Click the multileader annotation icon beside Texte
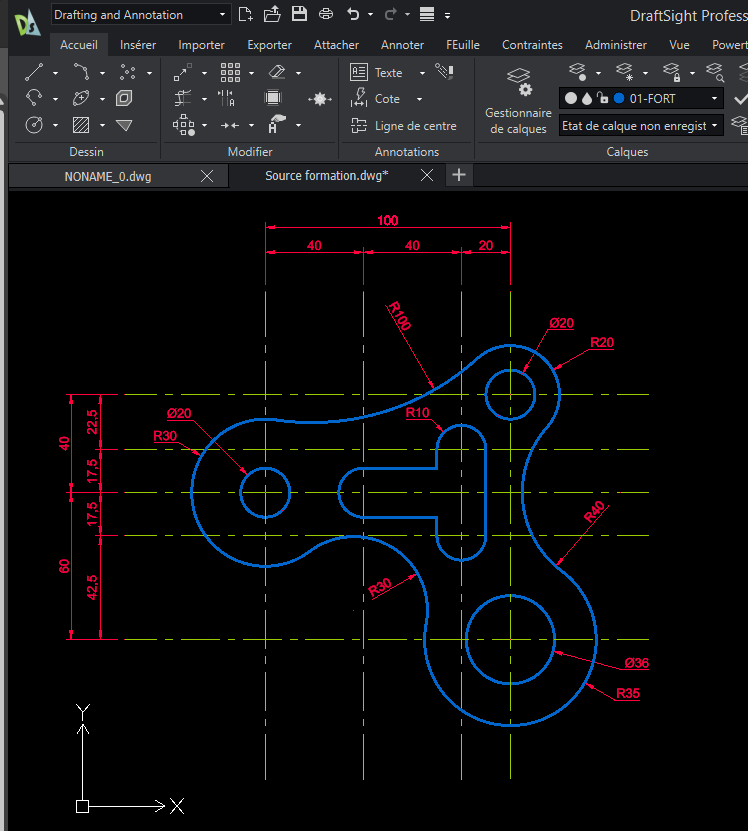 pos(444,71)
